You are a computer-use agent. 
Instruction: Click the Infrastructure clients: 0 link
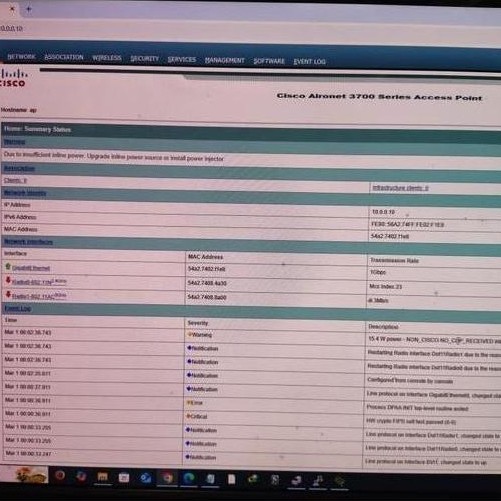point(400,188)
